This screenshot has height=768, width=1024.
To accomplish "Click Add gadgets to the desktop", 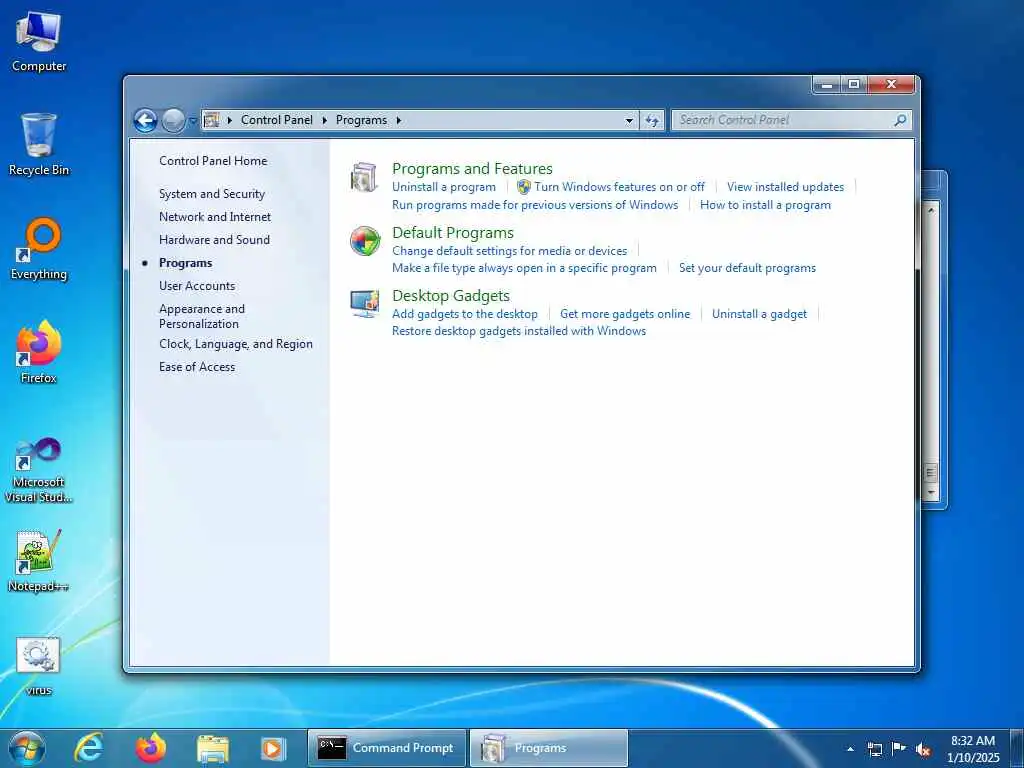I will (464, 314).
